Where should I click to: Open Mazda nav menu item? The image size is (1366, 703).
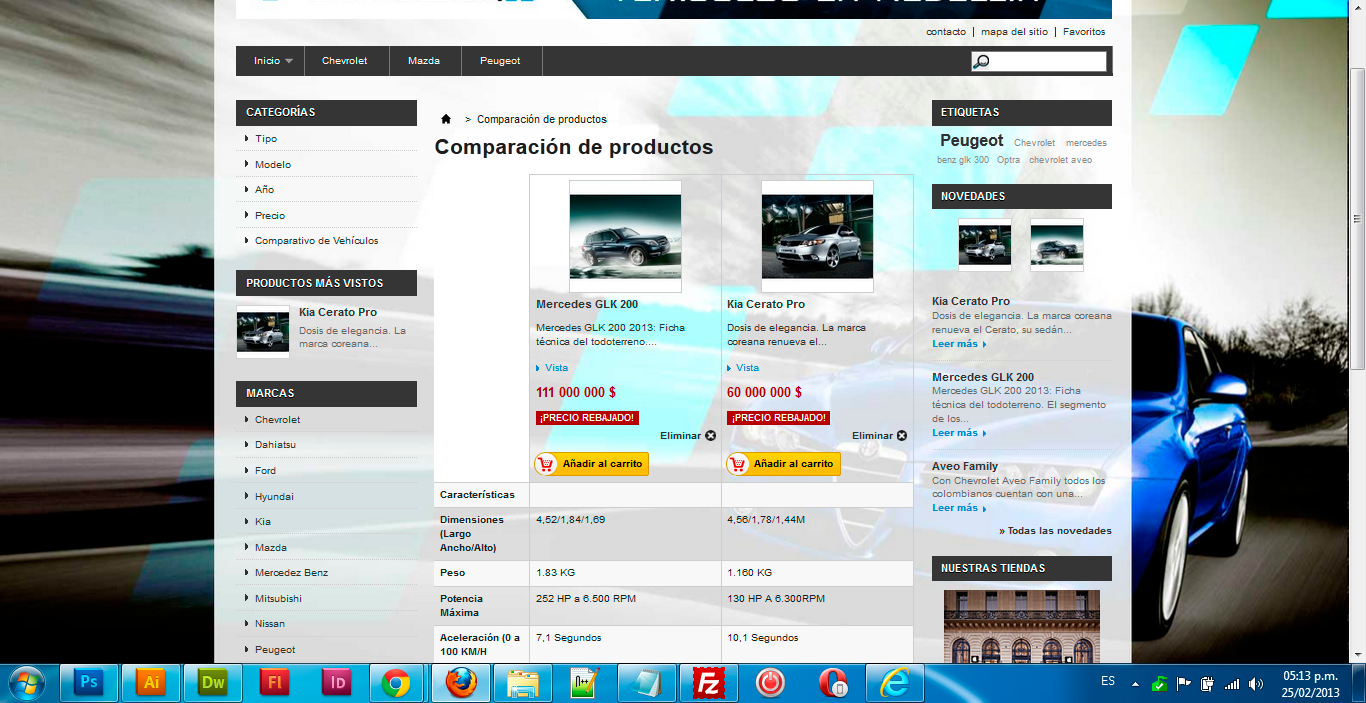pyautogui.click(x=424, y=61)
